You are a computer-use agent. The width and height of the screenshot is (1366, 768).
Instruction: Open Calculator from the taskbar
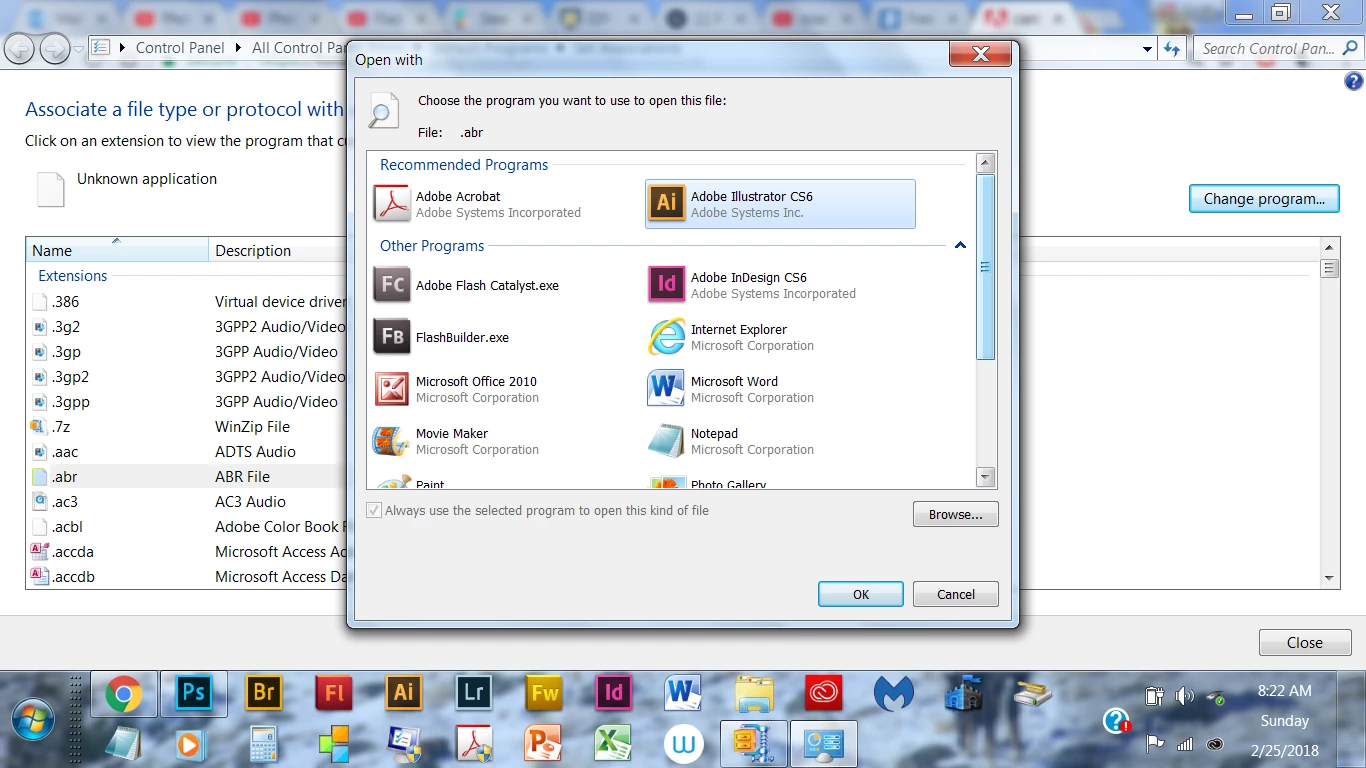click(264, 744)
